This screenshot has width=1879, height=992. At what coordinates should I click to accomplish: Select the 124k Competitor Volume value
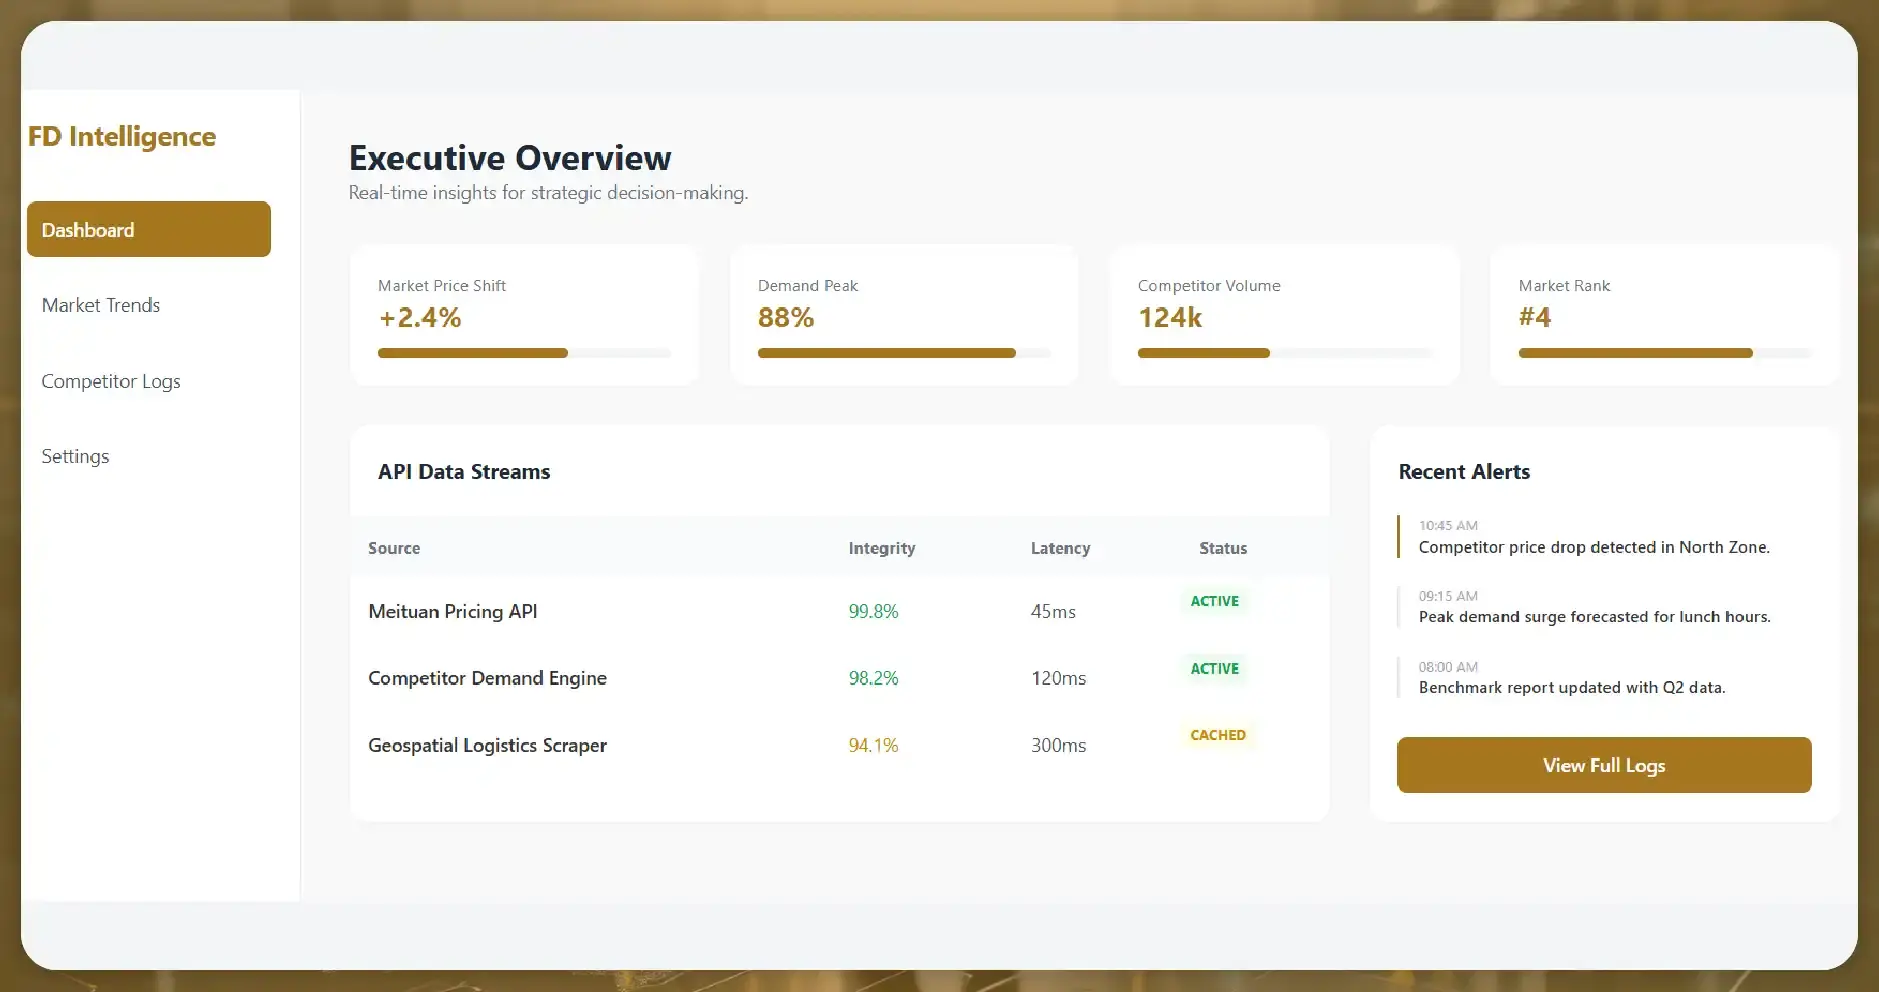[x=1170, y=318]
